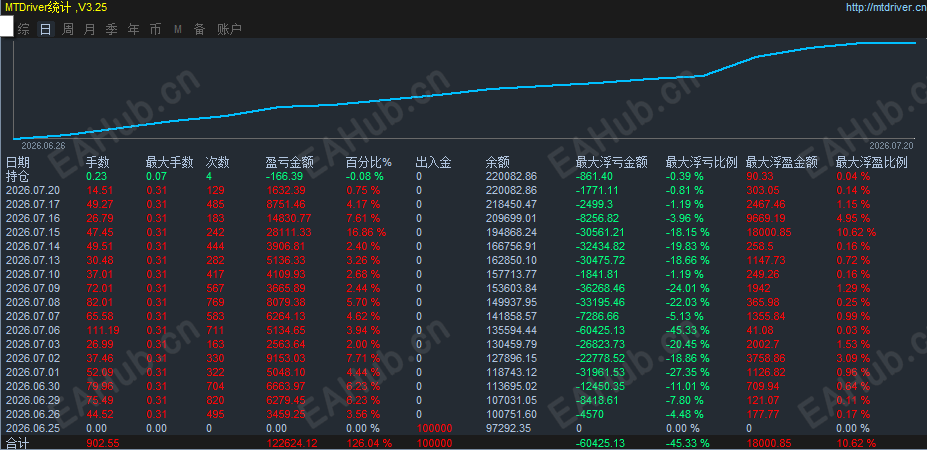Switch to the 年 yearly tab

(x=134, y=29)
